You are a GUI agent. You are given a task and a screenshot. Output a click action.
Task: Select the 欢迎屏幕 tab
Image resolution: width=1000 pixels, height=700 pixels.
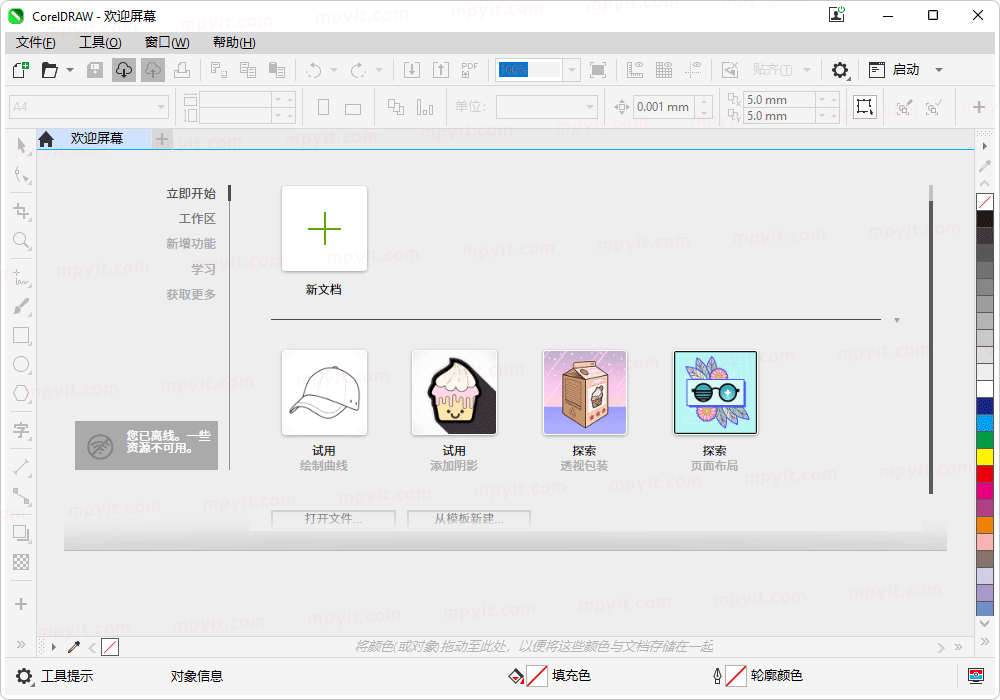pyautogui.click(x=94, y=138)
